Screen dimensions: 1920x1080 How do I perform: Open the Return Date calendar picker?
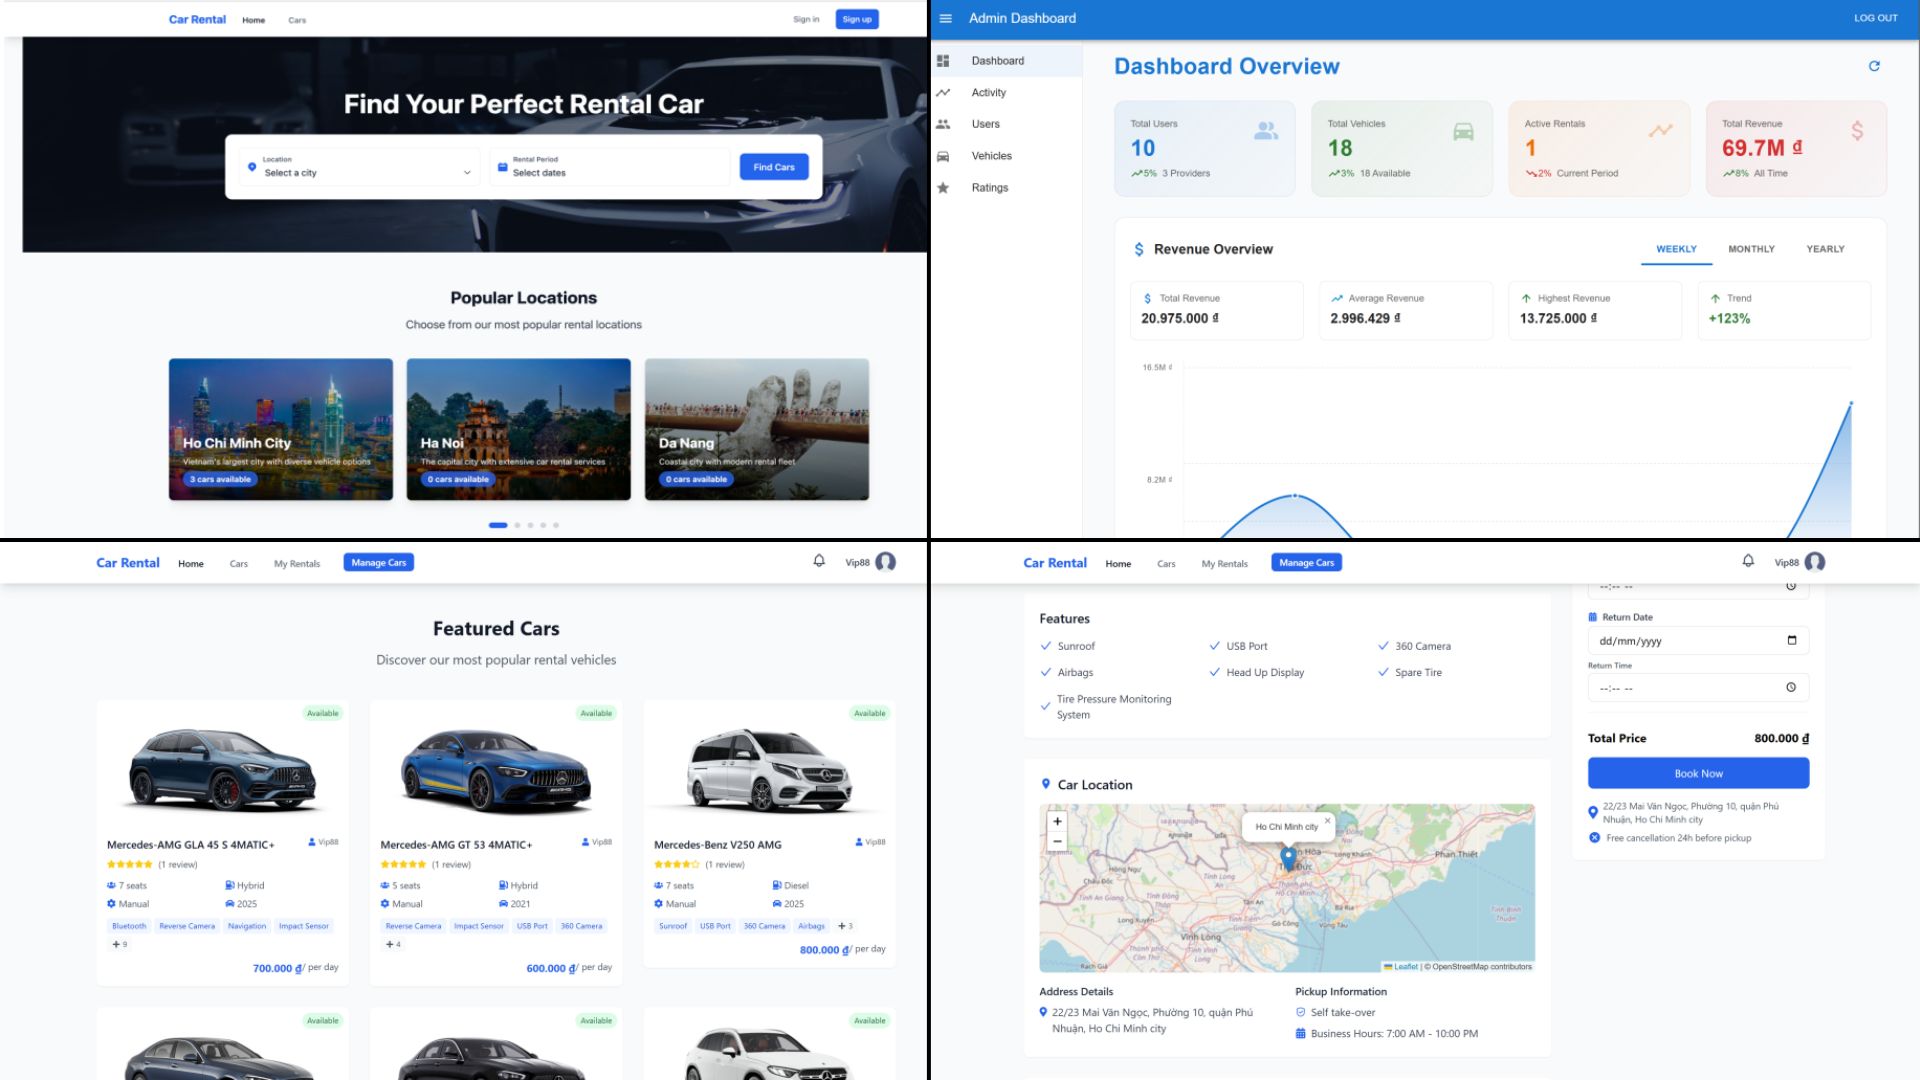(x=1791, y=640)
